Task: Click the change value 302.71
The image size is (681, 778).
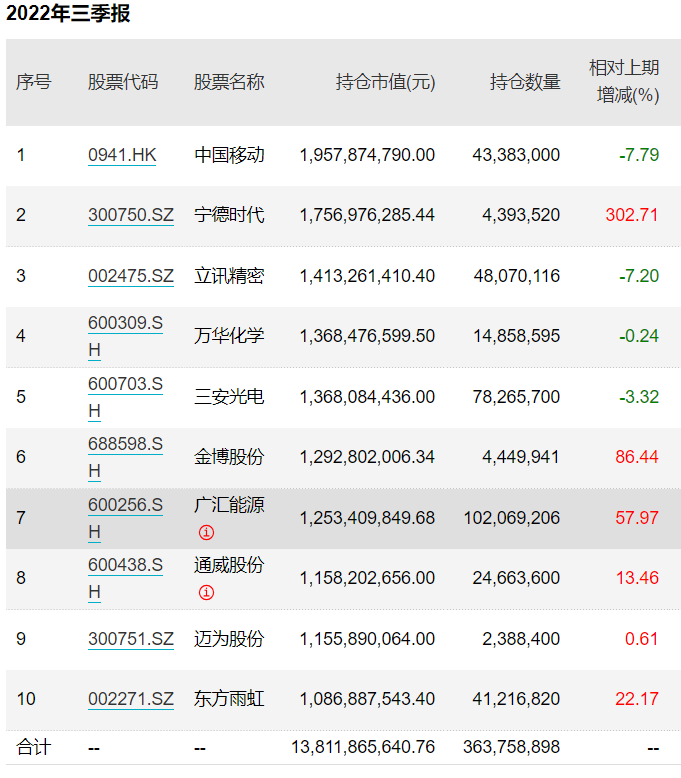Action: [x=632, y=215]
